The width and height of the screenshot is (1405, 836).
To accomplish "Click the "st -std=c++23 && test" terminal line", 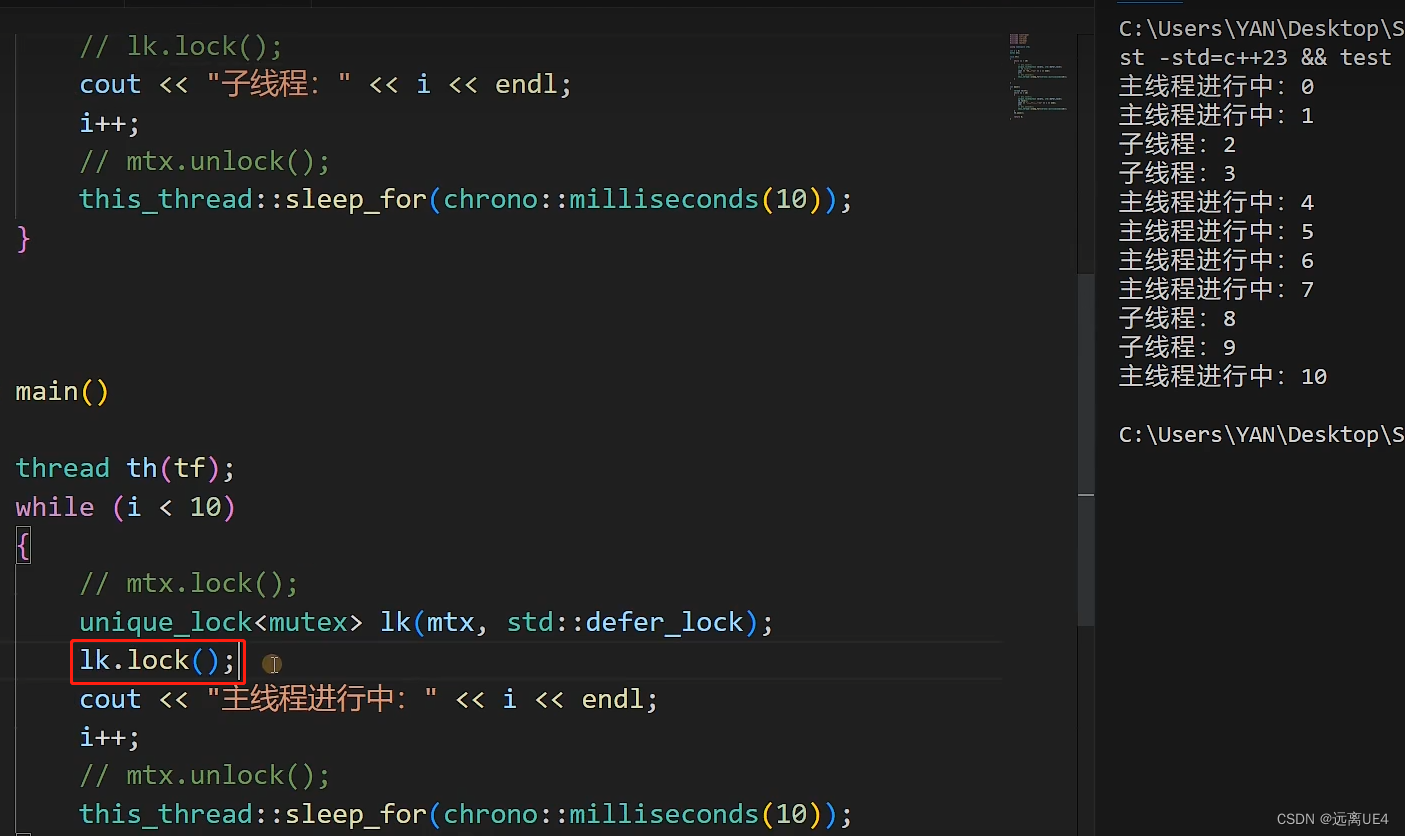I will pyautogui.click(x=1255, y=58).
